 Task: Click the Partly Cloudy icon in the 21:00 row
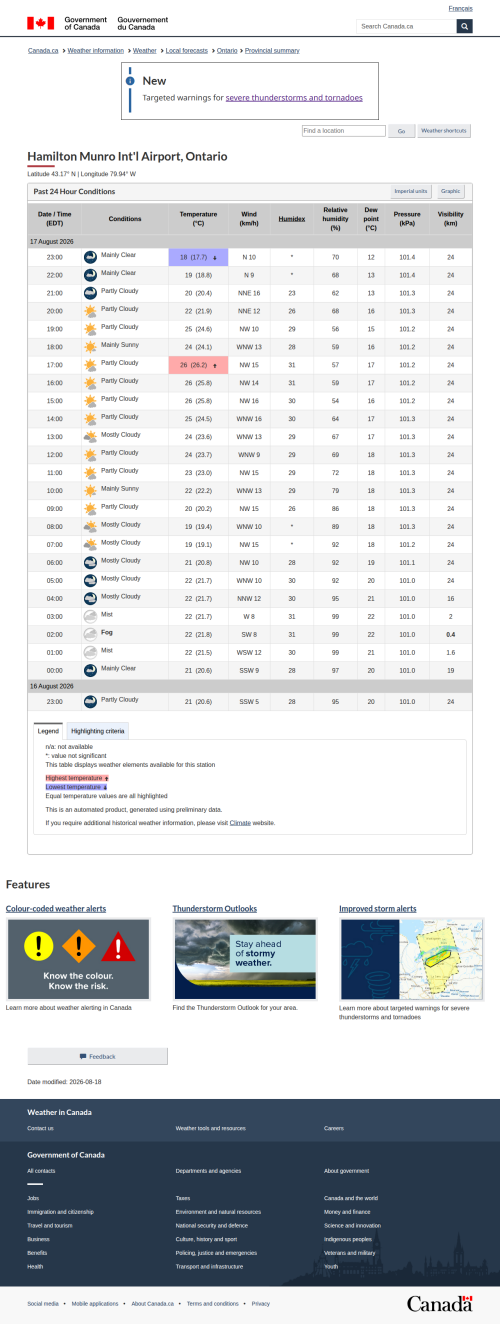90,293
